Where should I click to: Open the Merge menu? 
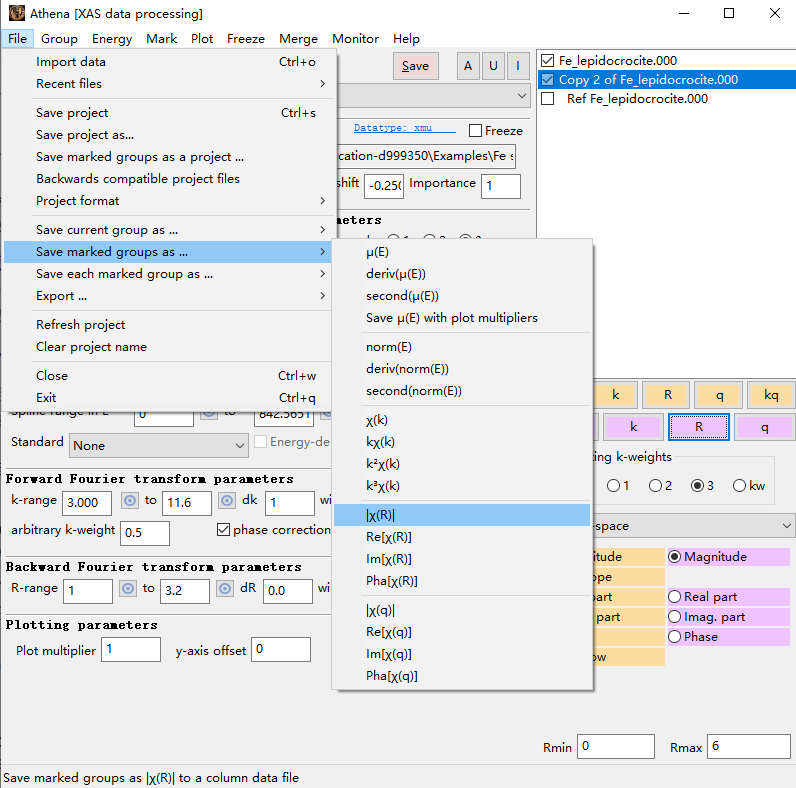[298, 39]
